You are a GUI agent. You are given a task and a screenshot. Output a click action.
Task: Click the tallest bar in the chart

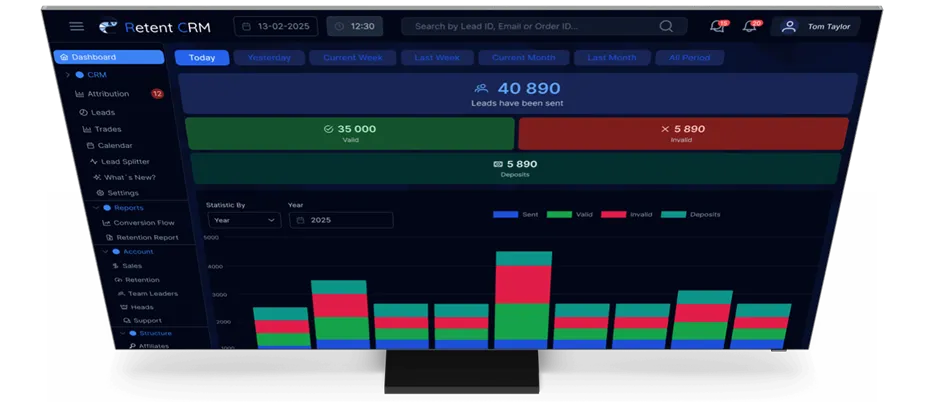[x=523, y=300]
